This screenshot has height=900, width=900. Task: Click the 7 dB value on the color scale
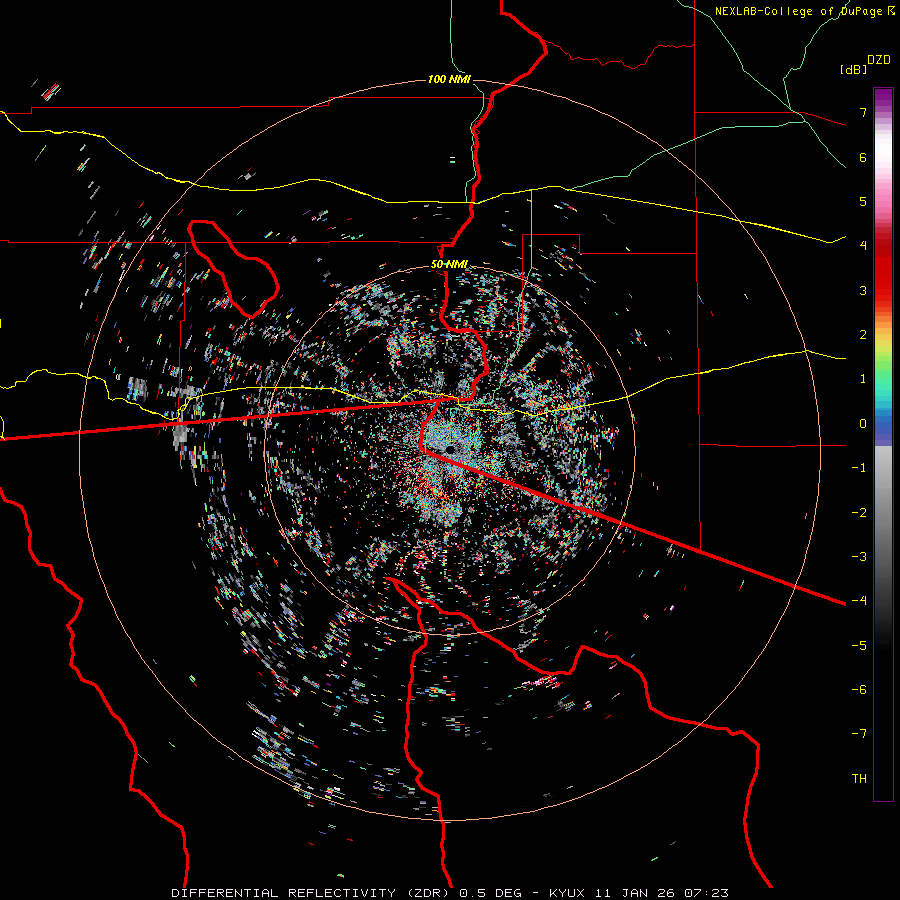863,112
